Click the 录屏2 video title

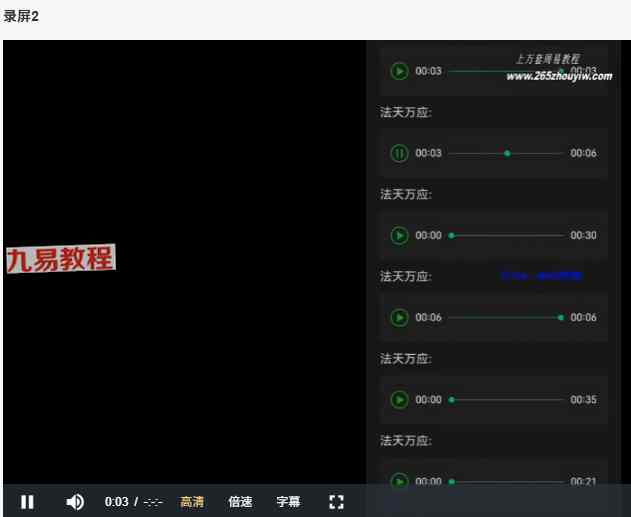(21, 17)
